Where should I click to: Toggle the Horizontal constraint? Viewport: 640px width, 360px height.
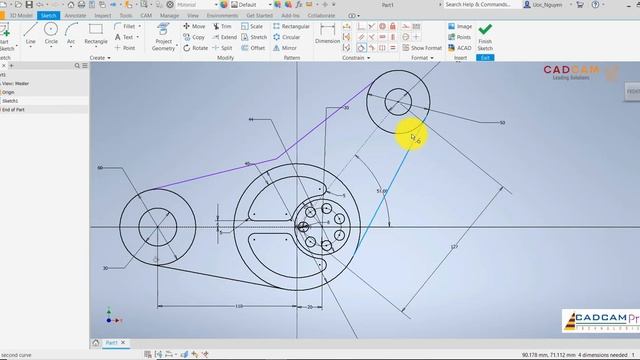coord(382,37)
